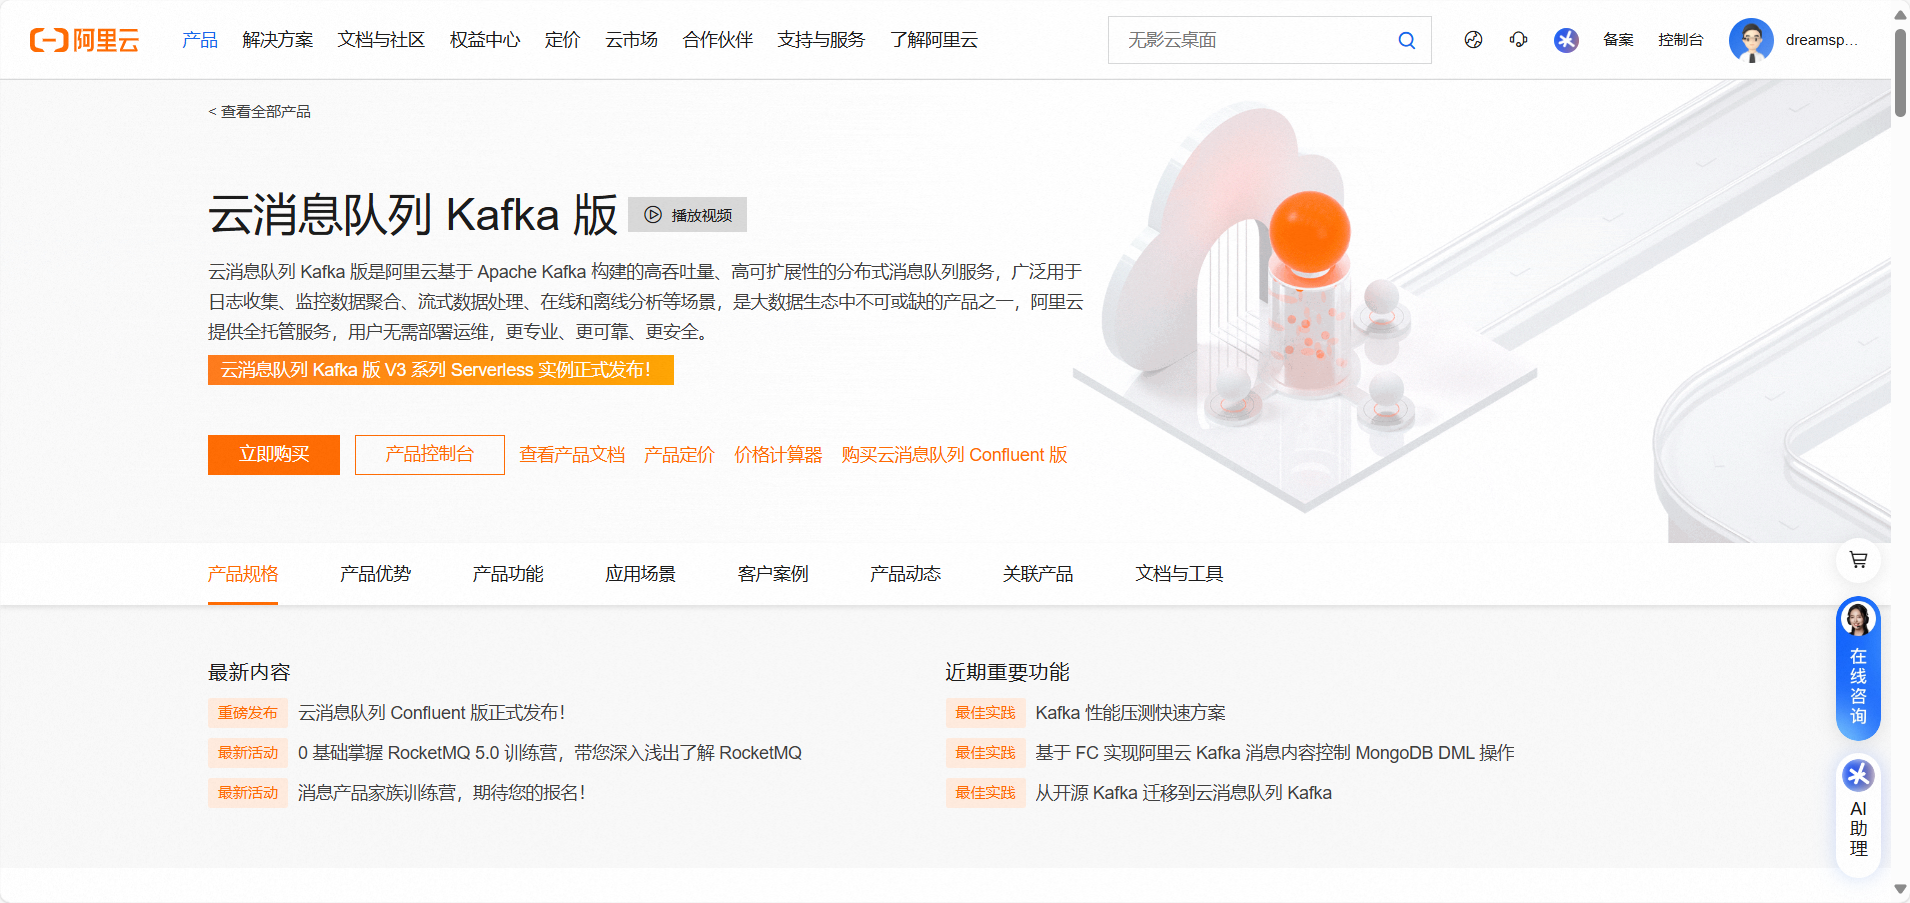Open 购买云消息队列 Confluent 版 link
The height and width of the screenshot is (903, 1910).
point(954,455)
